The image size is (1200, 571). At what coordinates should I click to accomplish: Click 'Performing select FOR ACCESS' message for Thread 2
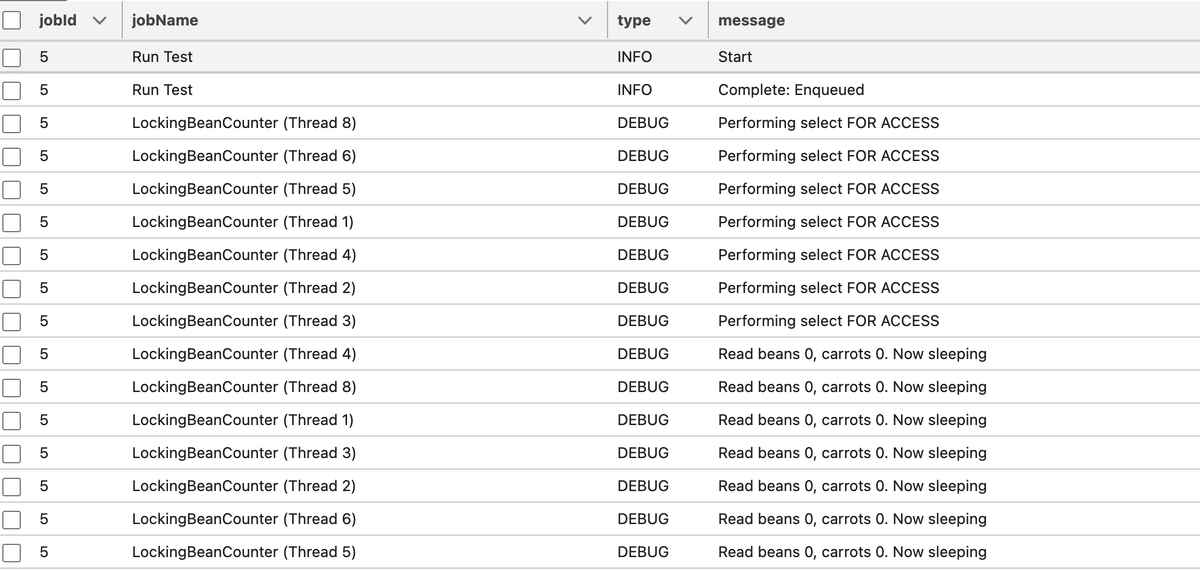[829, 288]
